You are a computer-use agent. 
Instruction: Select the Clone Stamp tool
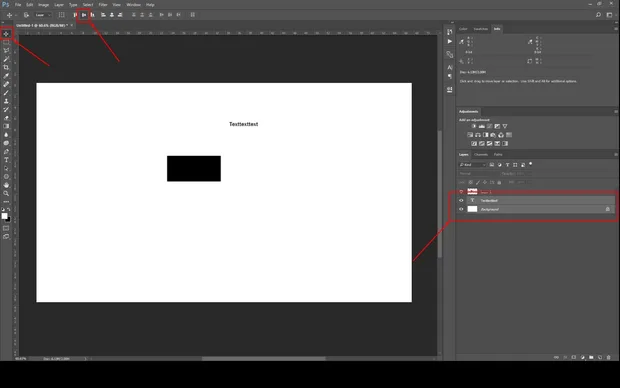(x=6, y=101)
